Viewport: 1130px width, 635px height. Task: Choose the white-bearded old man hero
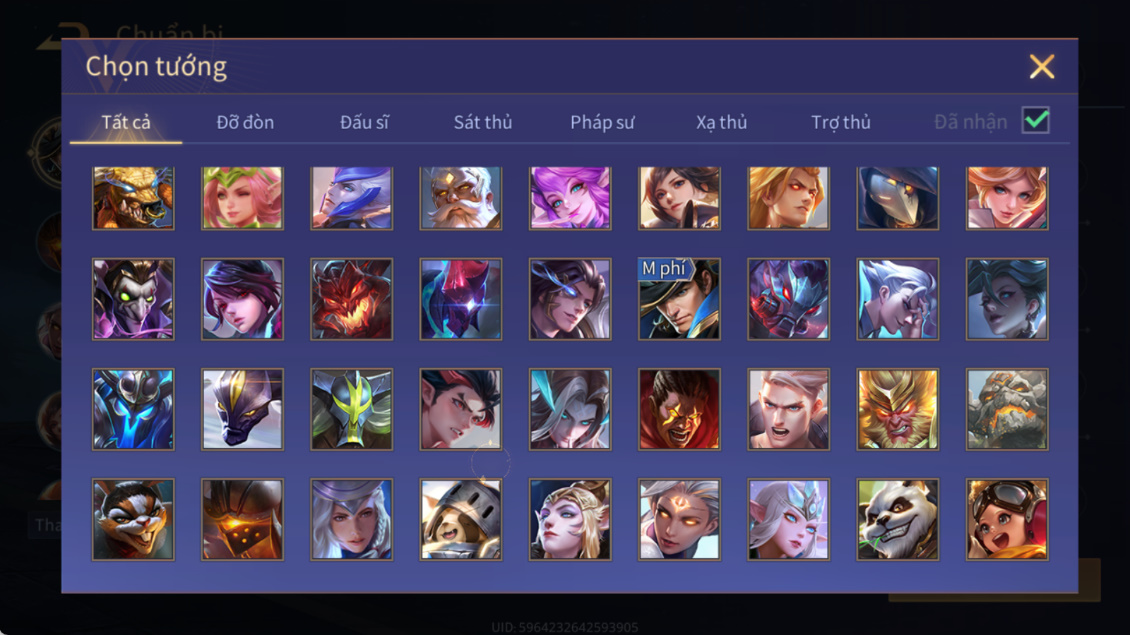pos(461,198)
